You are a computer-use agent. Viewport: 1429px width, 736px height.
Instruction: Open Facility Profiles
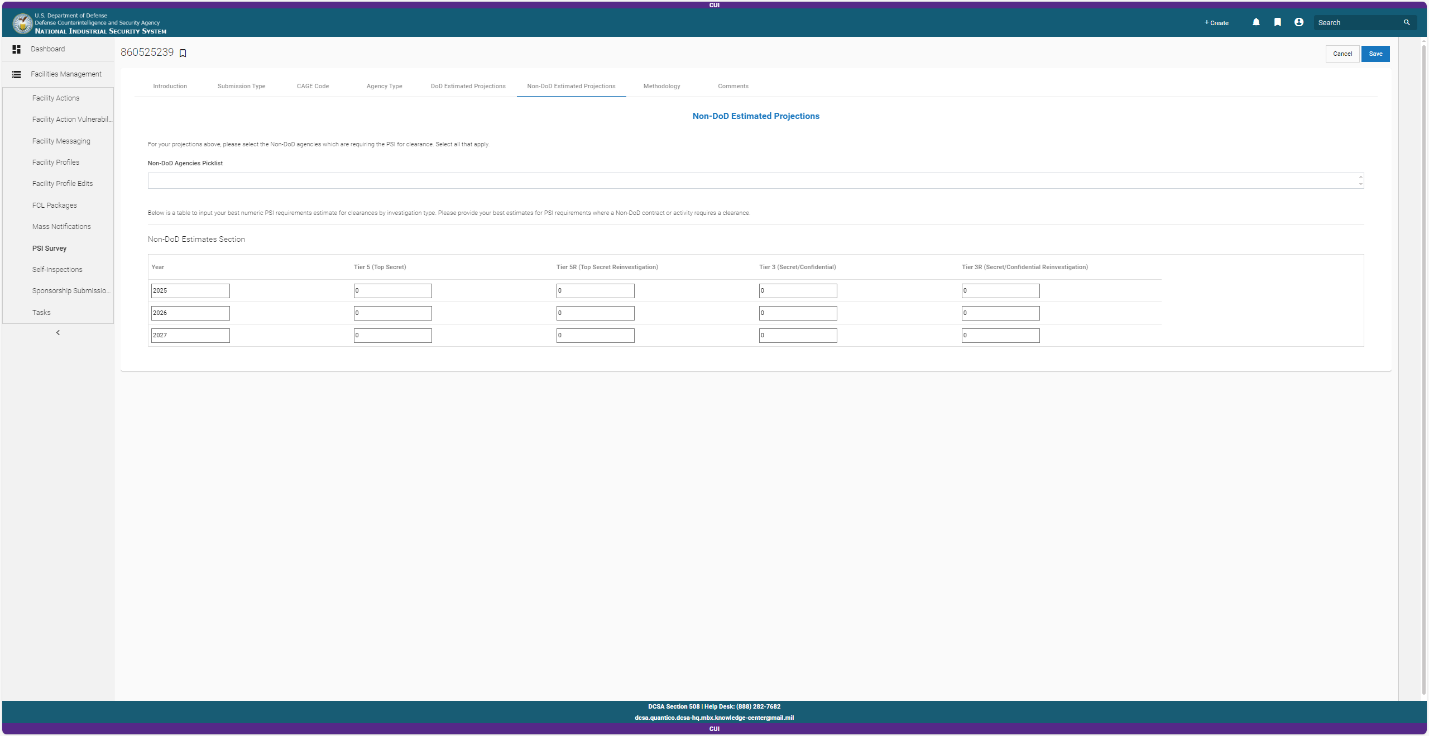pos(58,162)
